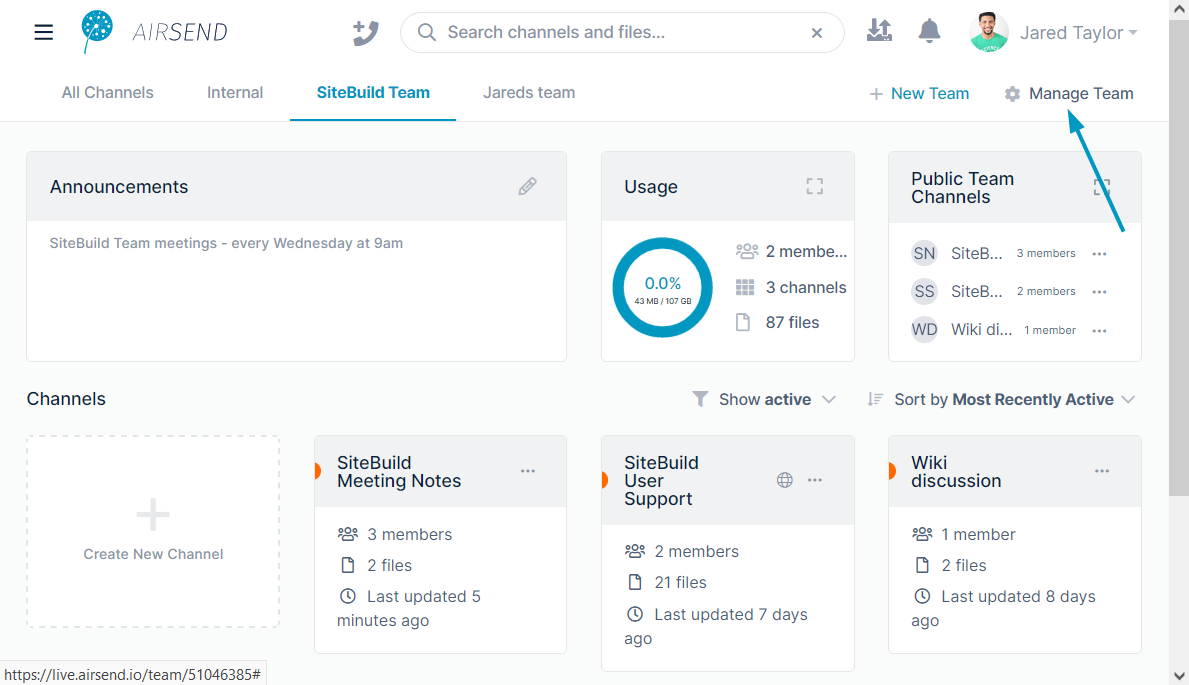Click the sort order icon
This screenshot has height=685, width=1189.
coord(876,399)
